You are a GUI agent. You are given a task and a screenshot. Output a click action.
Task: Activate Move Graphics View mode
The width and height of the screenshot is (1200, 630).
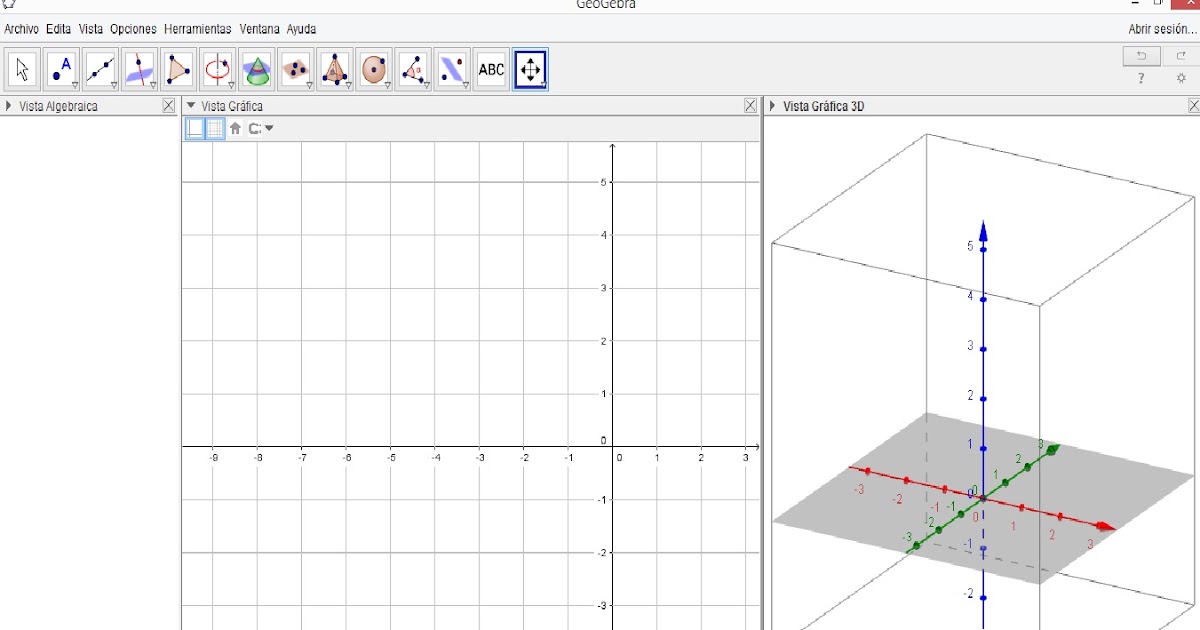[x=530, y=68]
